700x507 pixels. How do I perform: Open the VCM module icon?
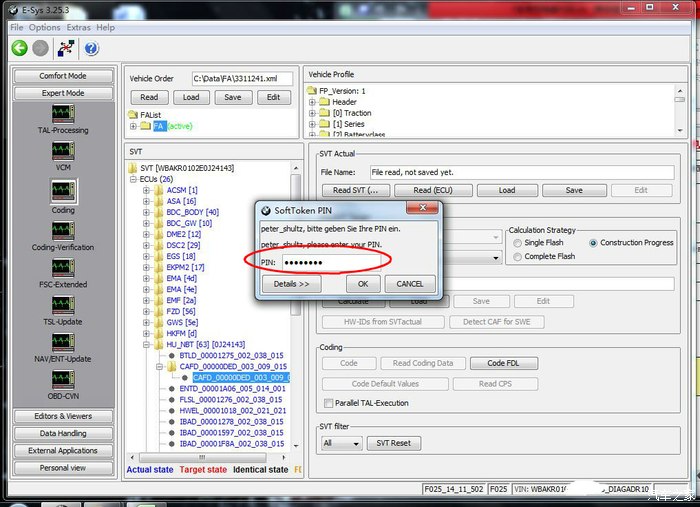63,151
